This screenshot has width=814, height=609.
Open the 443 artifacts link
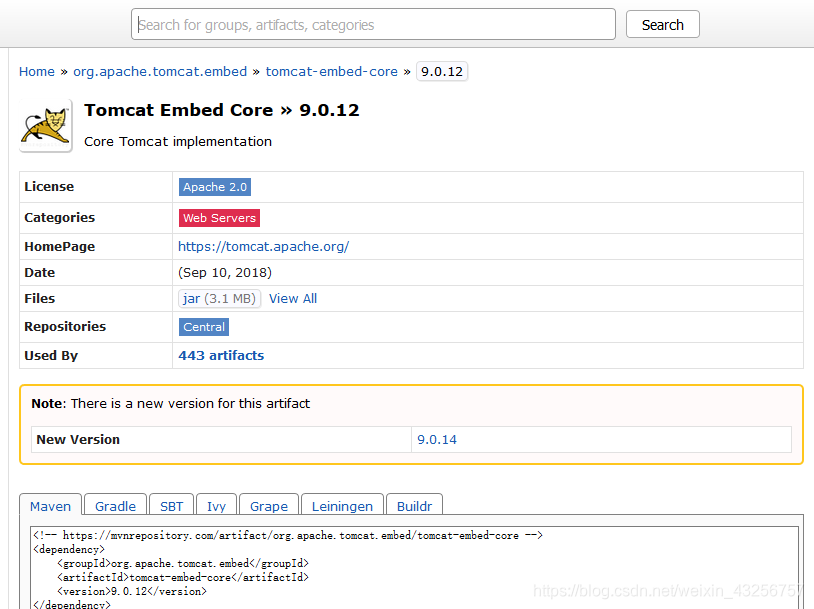pyautogui.click(x=221, y=356)
